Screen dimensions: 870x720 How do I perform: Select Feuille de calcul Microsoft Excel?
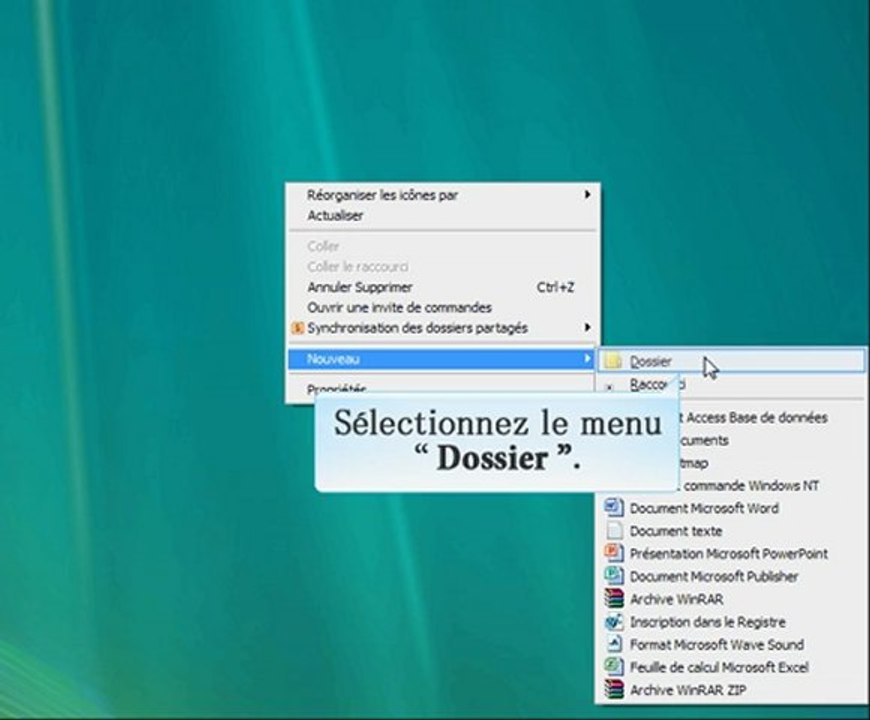731,667
